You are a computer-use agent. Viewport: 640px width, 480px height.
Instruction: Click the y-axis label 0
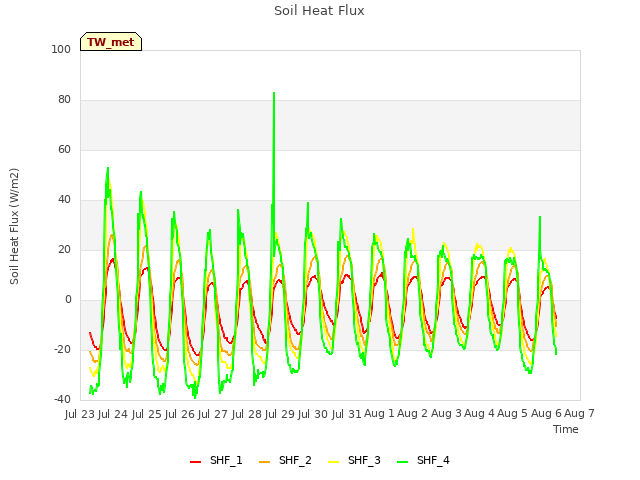[68, 300]
